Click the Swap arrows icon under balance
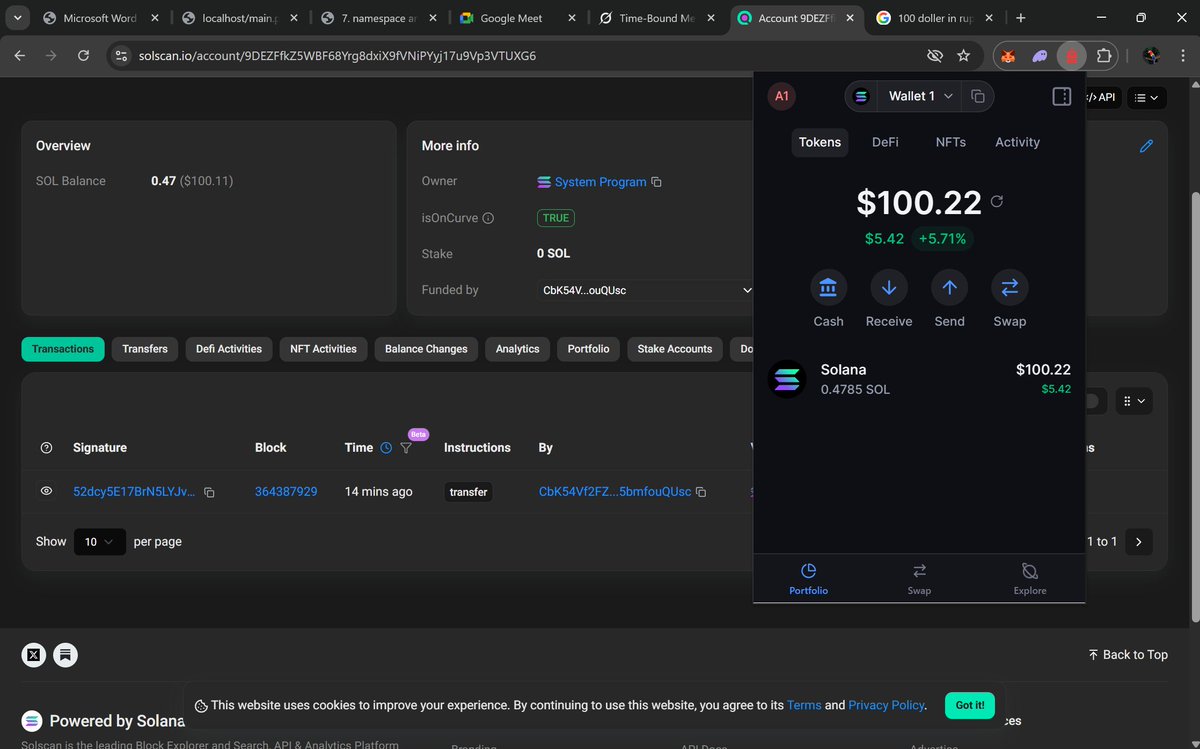 (x=1010, y=288)
